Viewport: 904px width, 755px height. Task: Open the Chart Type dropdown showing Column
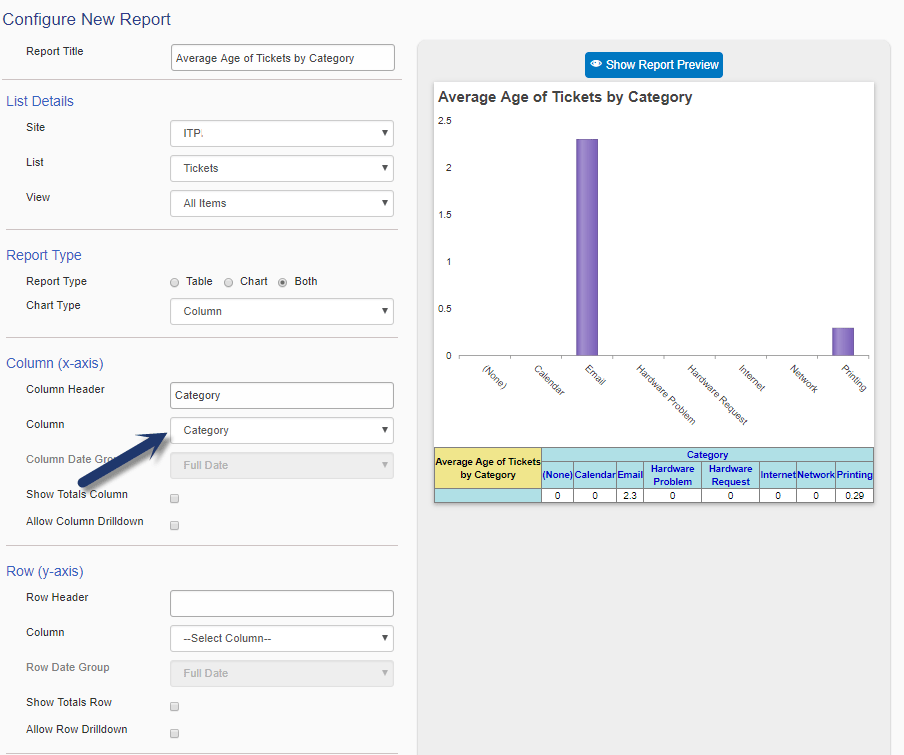282,312
